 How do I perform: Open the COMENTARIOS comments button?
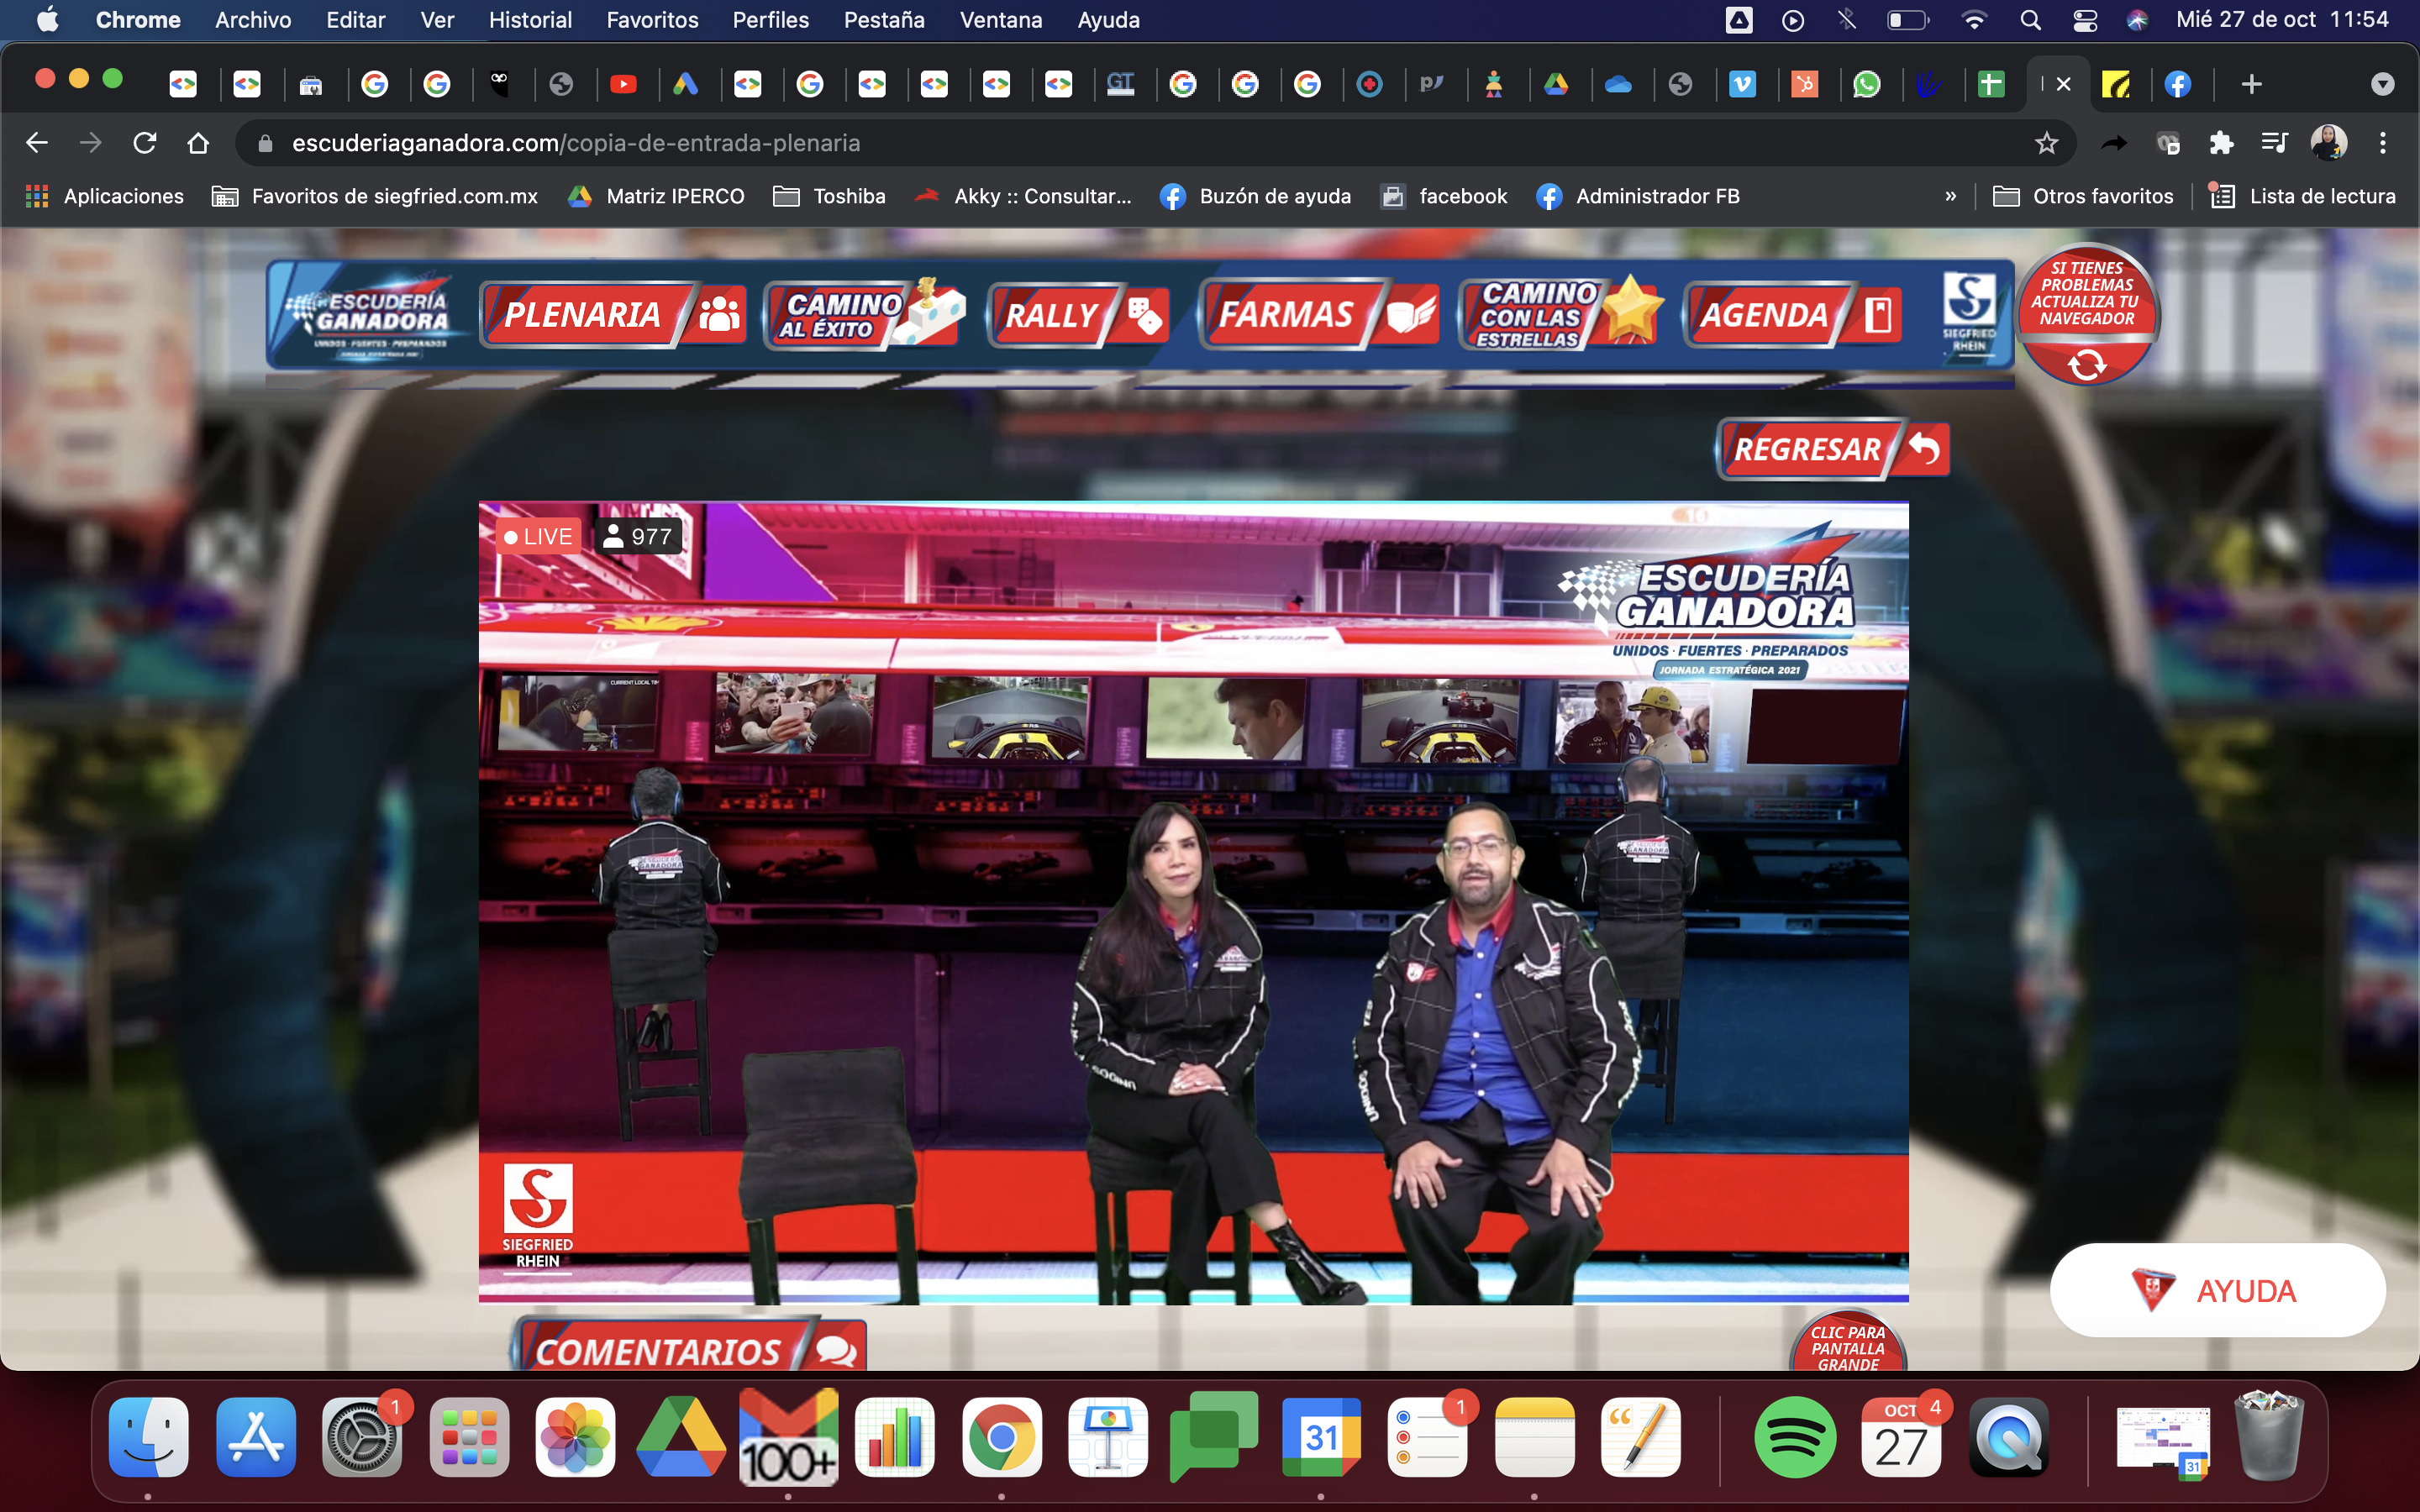click(x=689, y=1346)
